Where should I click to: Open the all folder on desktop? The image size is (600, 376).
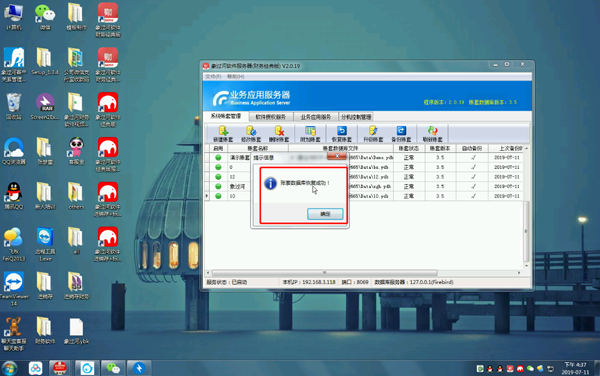tap(76, 241)
